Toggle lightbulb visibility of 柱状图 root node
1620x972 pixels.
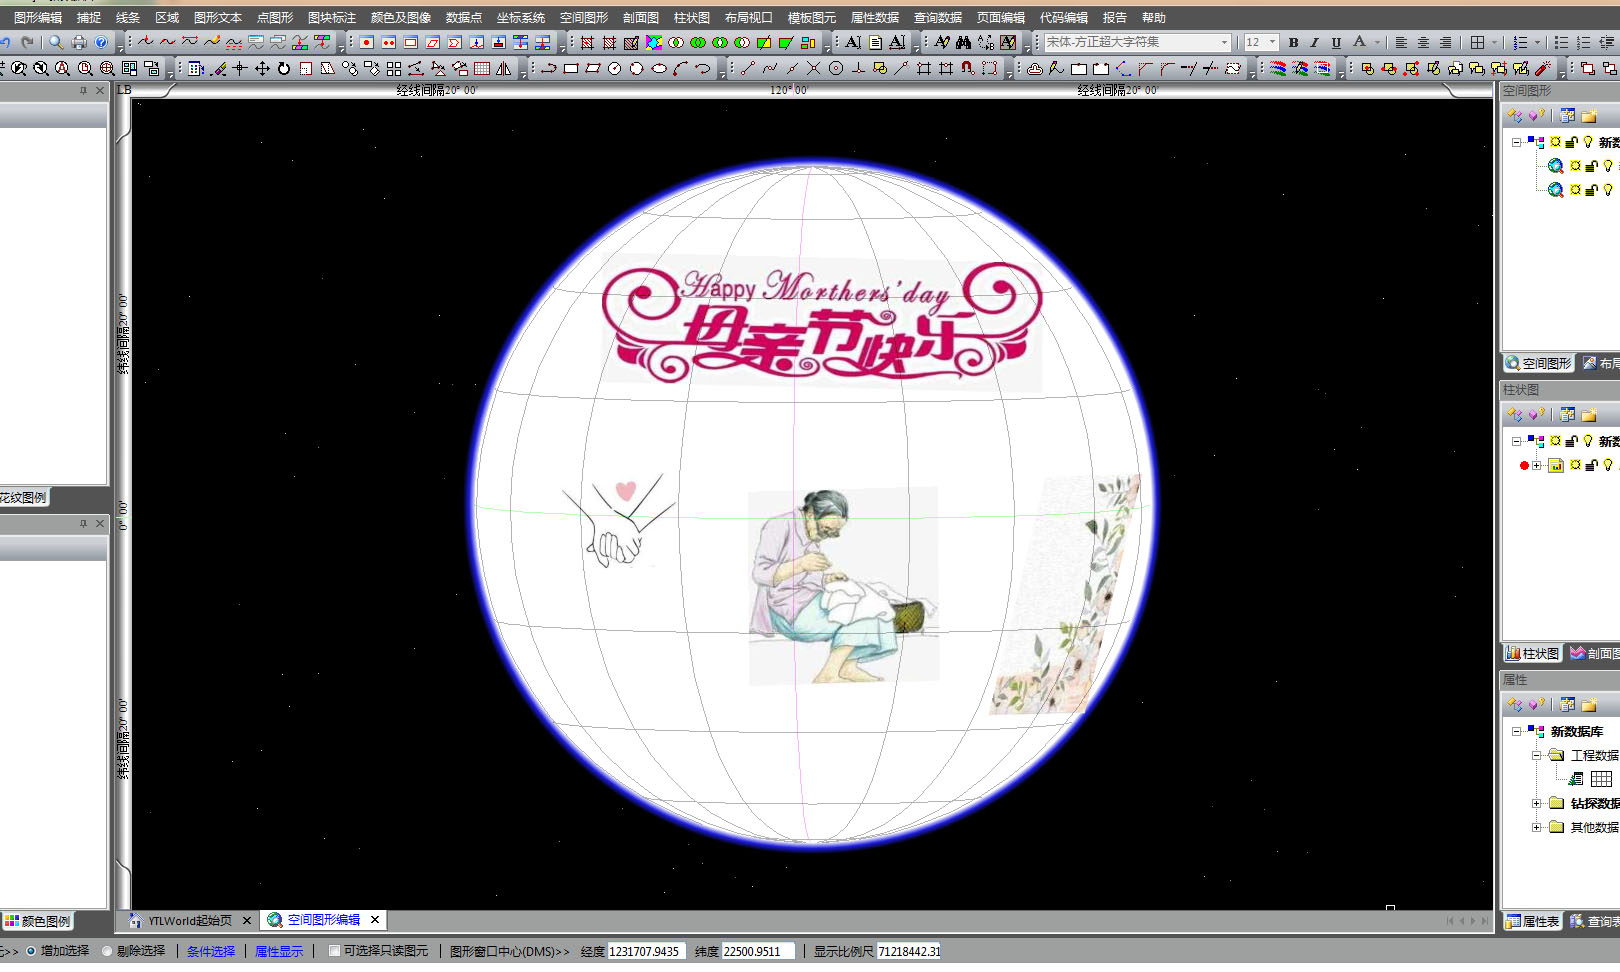click(x=1588, y=441)
